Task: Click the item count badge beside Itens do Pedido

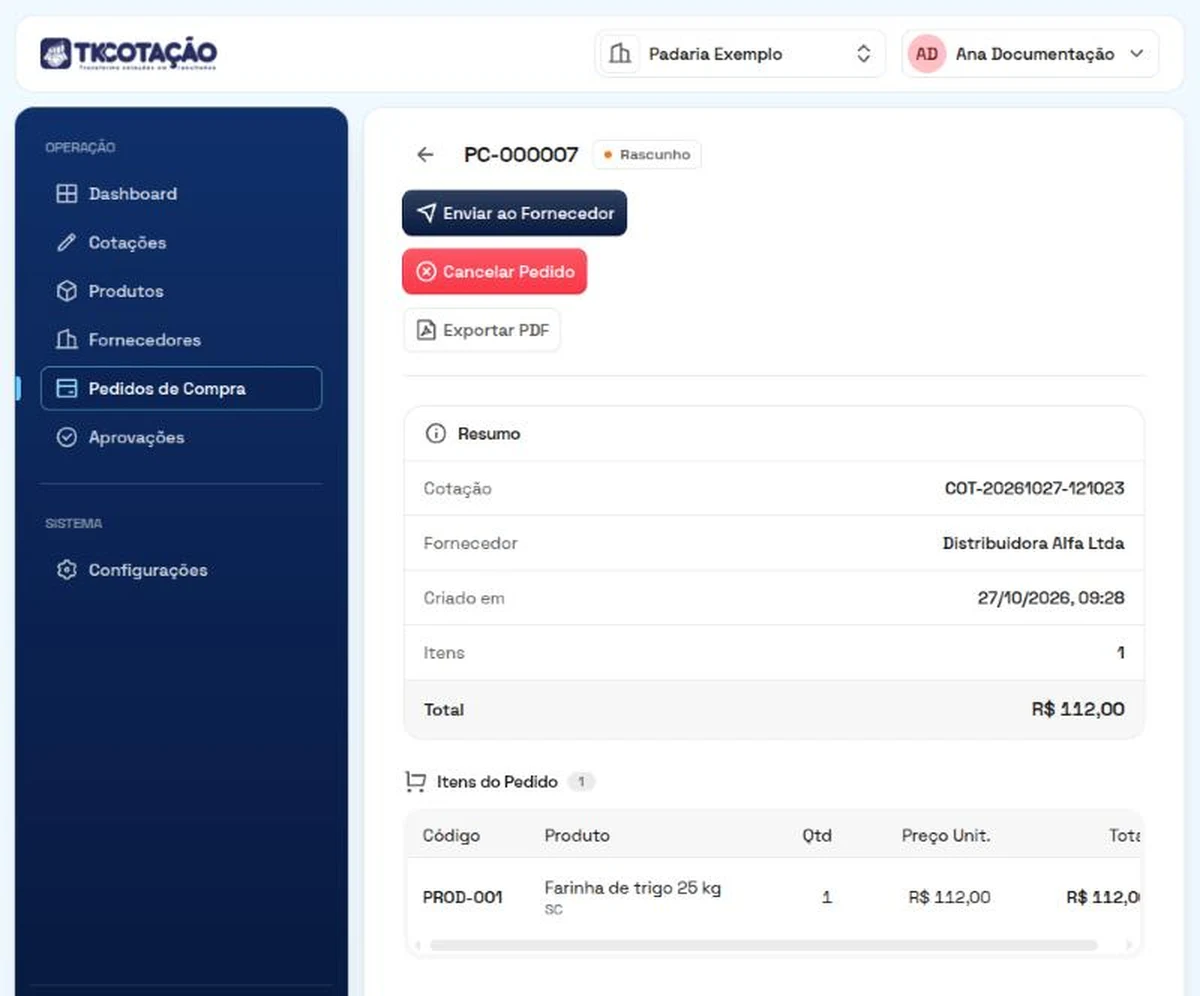Action: coord(581,782)
